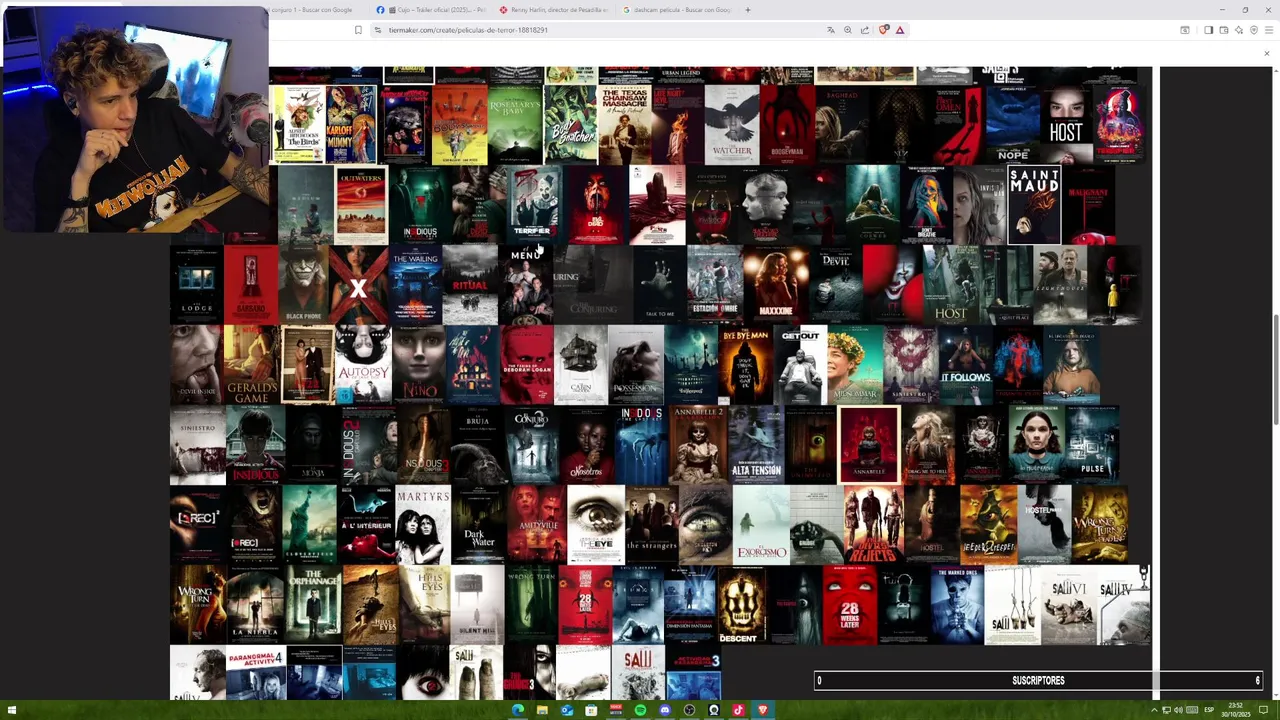Screen dimensions: 1280x720
Task: Open File Explorer from the taskbar
Action: pyautogui.click(x=542, y=710)
